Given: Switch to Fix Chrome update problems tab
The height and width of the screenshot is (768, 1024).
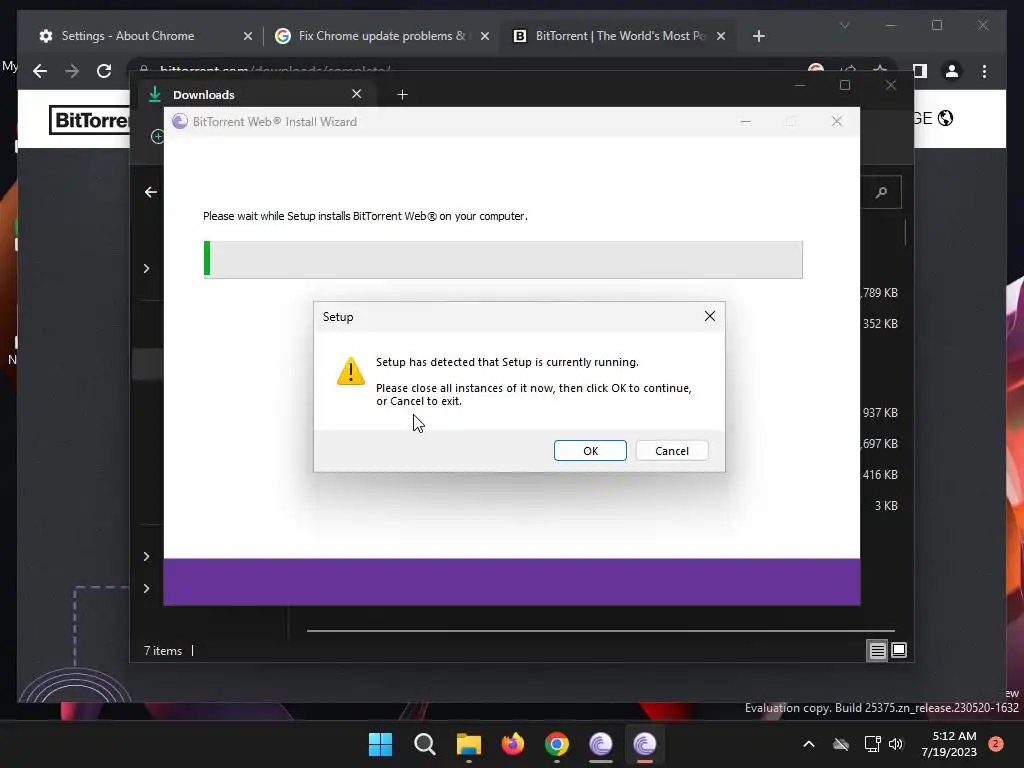Looking at the screenshot, I should 382,36.
